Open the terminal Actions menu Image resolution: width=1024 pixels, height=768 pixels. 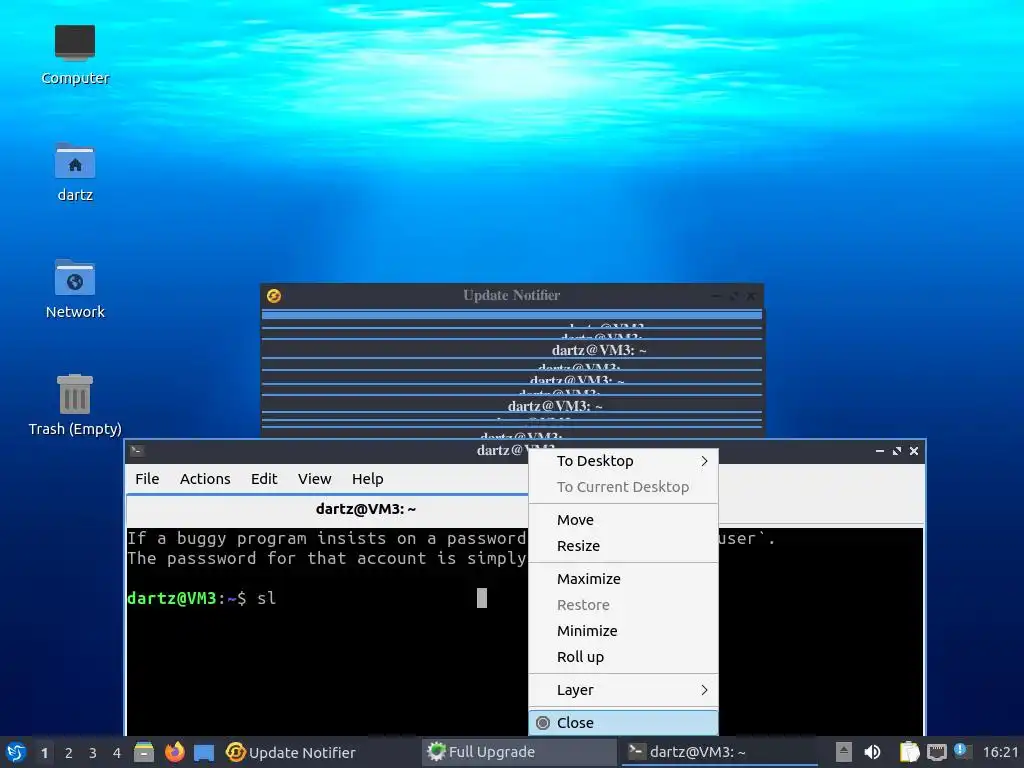(x=205, y=479)
